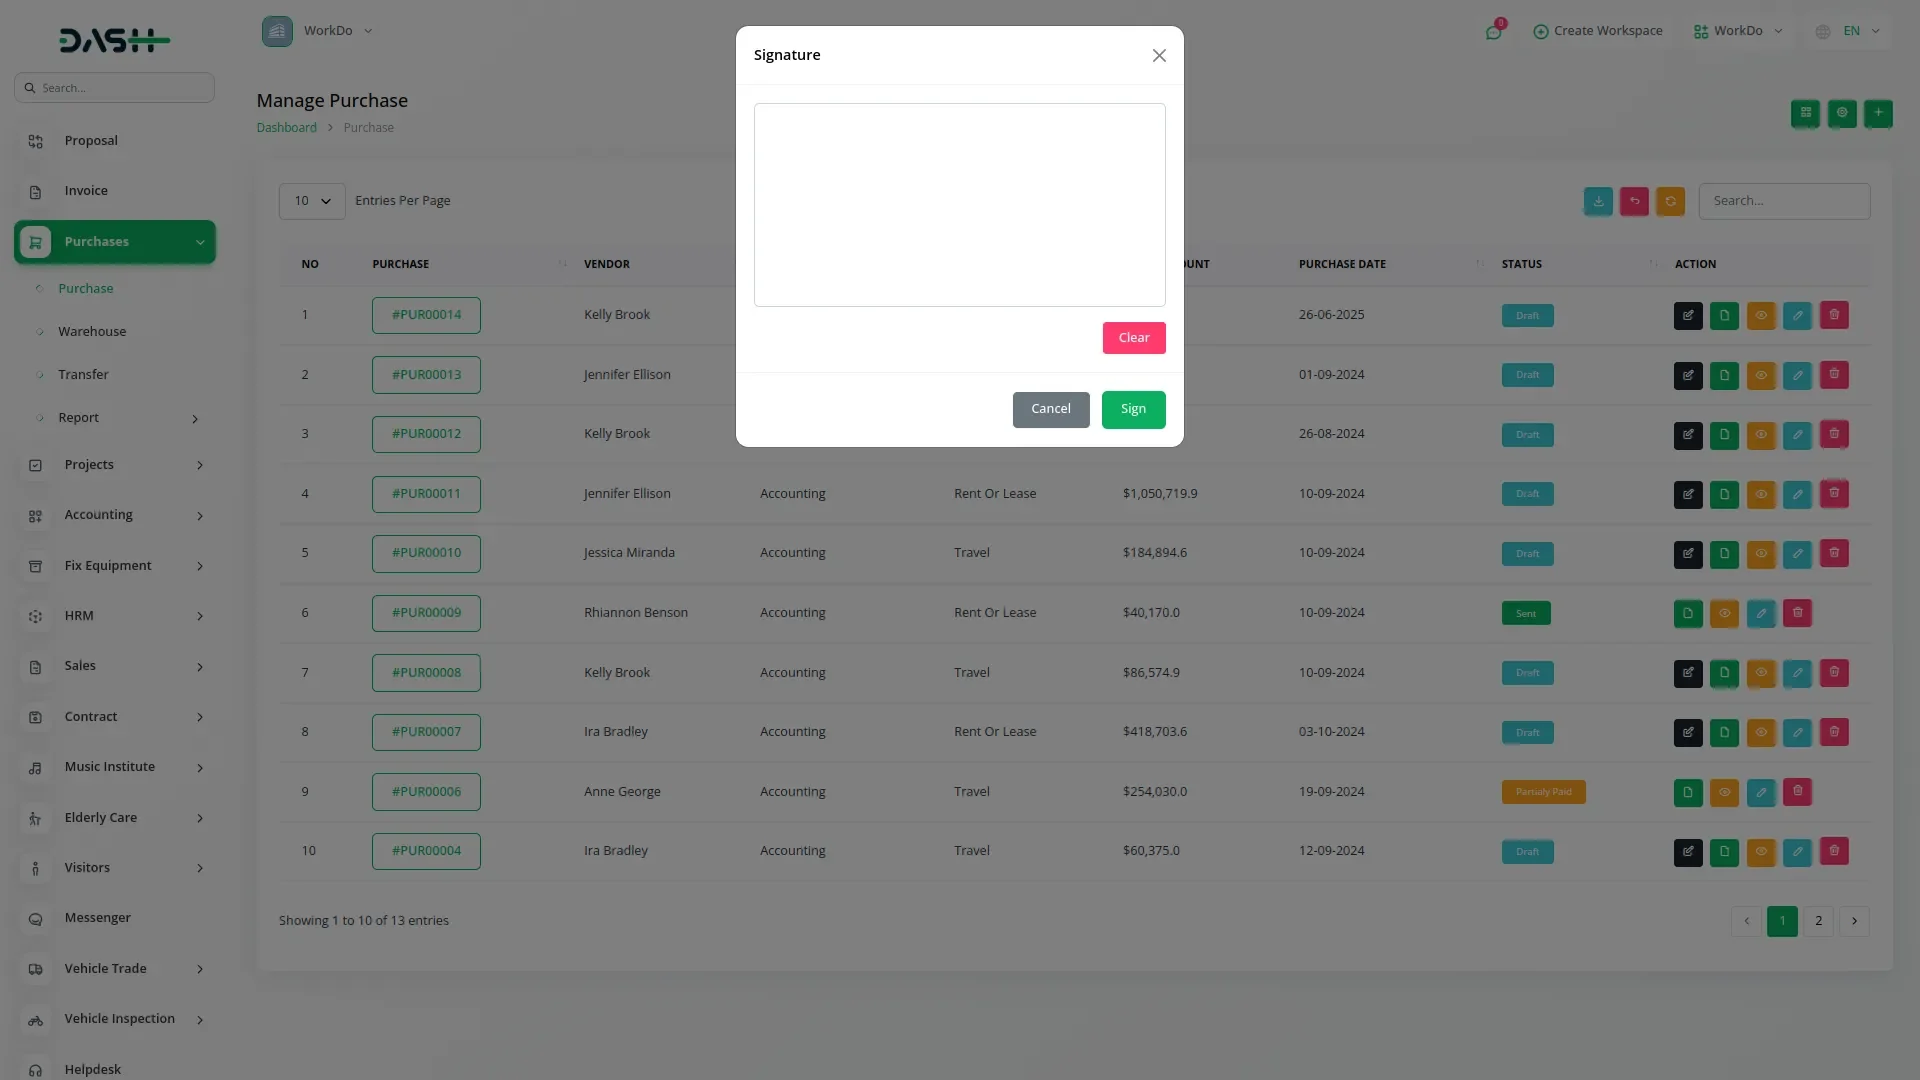This screenshot has width=1920, height=1080.
Task: Open Warehouse in the Purchases submenu
Action: 92,331
